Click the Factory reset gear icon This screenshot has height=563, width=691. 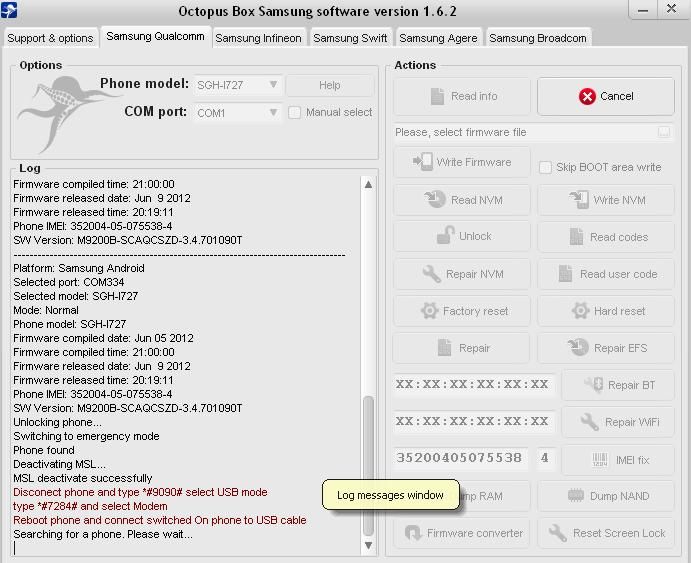point(429,311)
